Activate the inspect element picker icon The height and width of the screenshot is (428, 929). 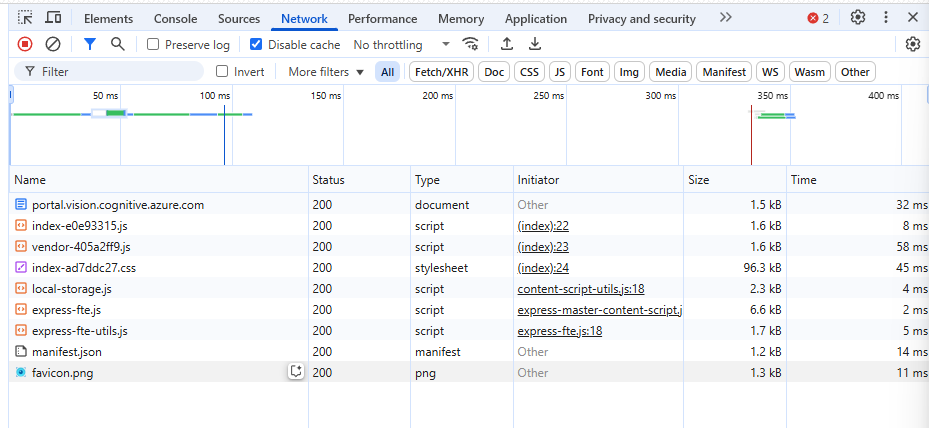(x=25, y=18)
